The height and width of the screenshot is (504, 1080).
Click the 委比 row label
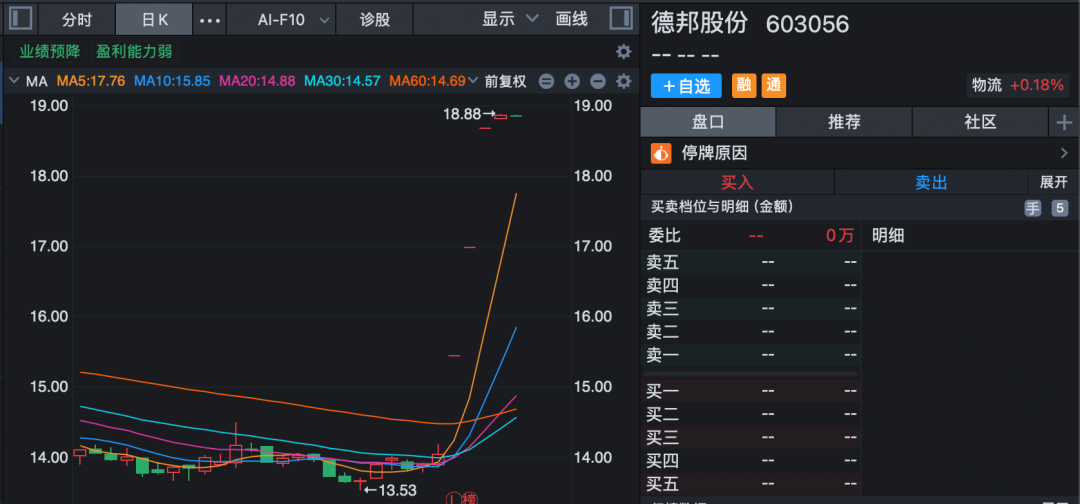[x=664, y=236]
